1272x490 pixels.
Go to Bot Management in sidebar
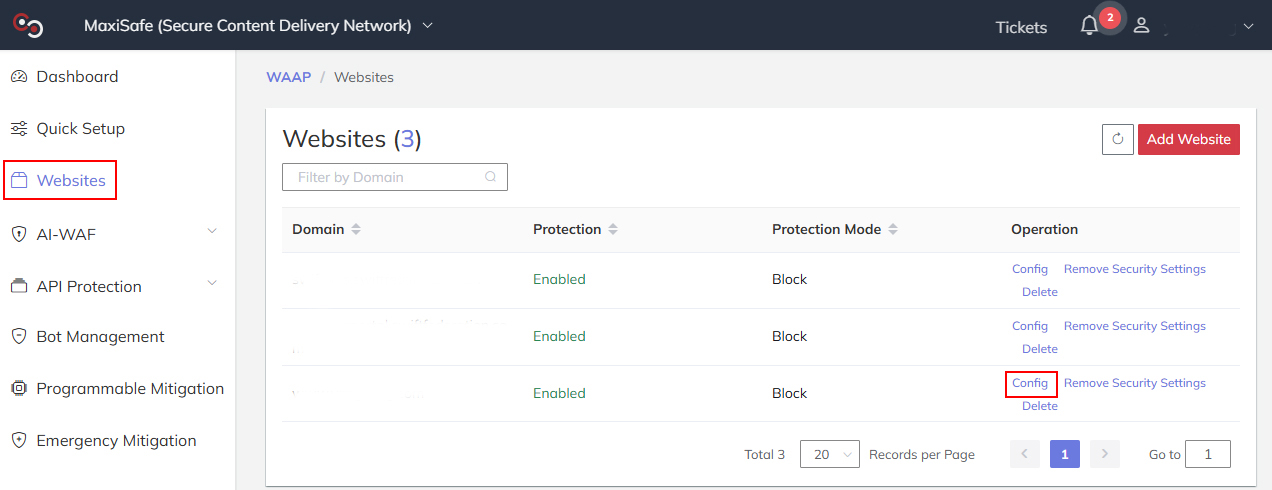coord(100,336)
